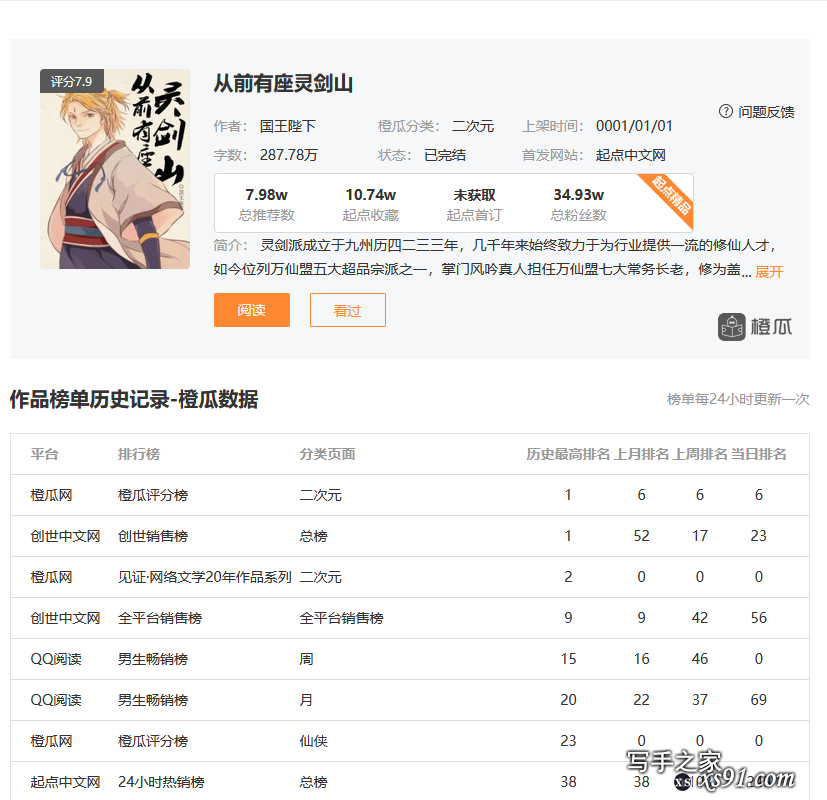Click the 24小时热销榜 ranking name
Image resolution: width=827 pixels, height=800 pixels.
[161, 782]
